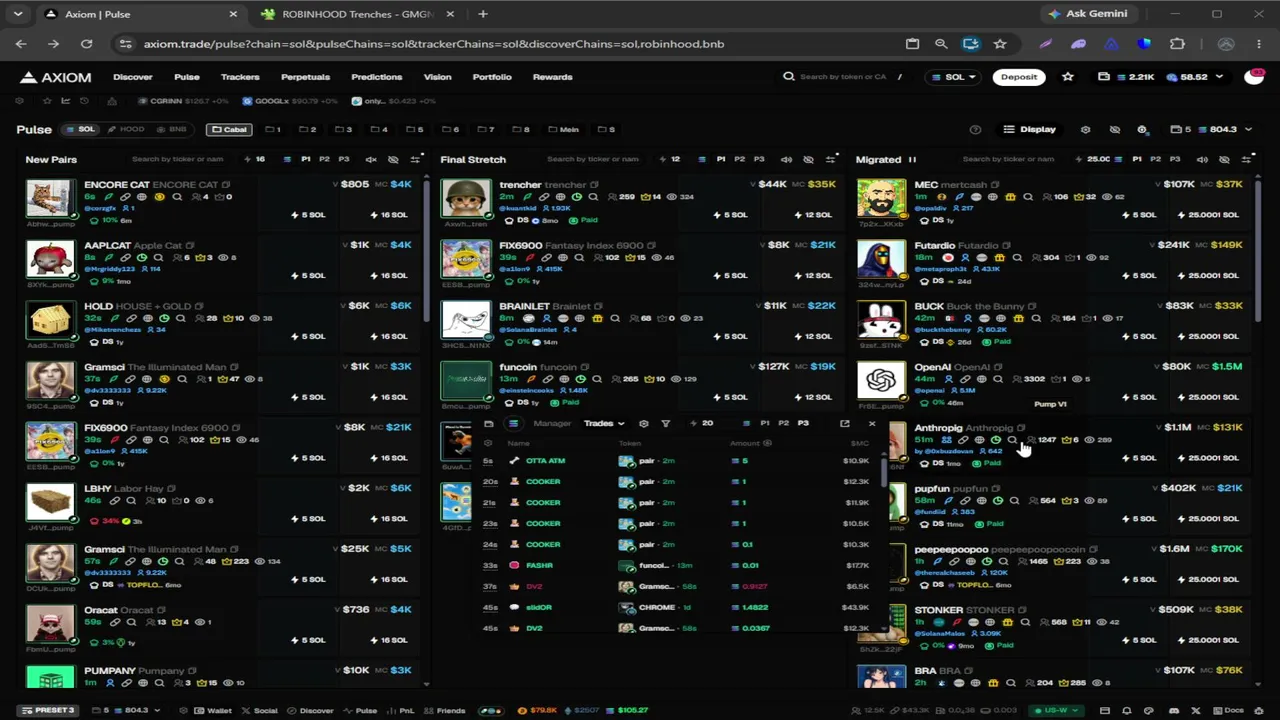
Task: Open PnL tracker in the footer
Action: tap(401, 711)
